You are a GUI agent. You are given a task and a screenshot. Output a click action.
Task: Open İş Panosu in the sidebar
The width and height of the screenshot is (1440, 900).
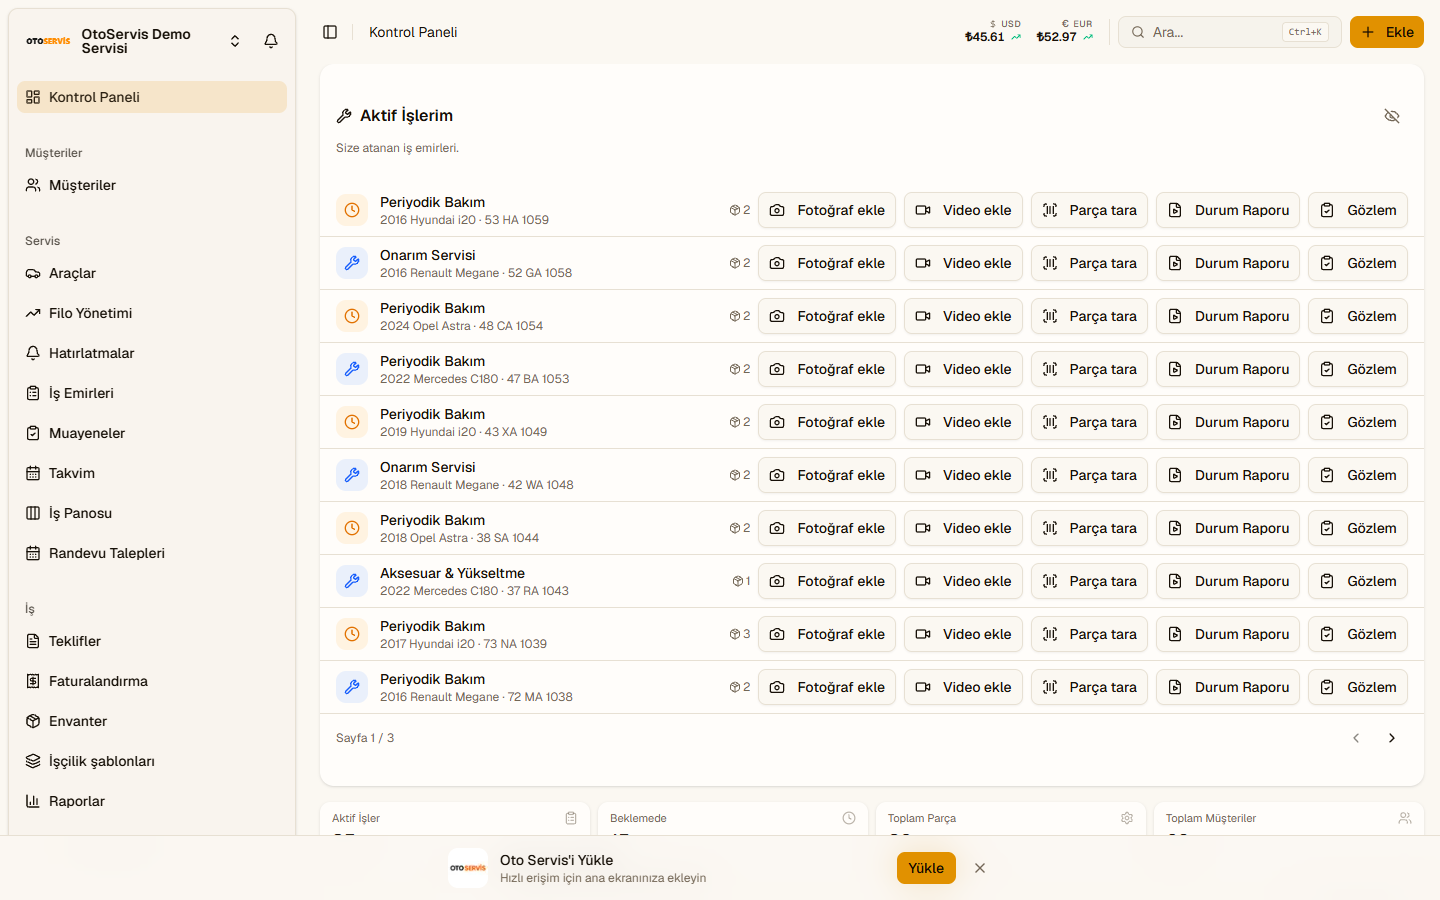pyautogui.click(x=152, y=513)
